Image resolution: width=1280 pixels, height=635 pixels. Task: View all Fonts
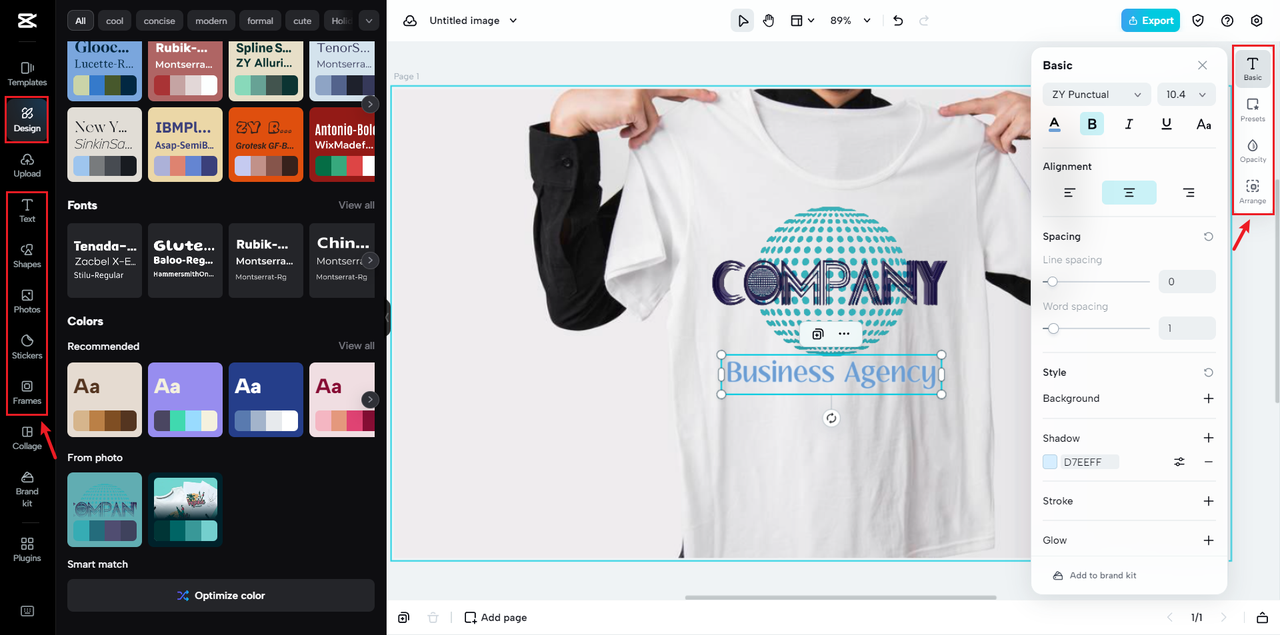coord(356,205)
